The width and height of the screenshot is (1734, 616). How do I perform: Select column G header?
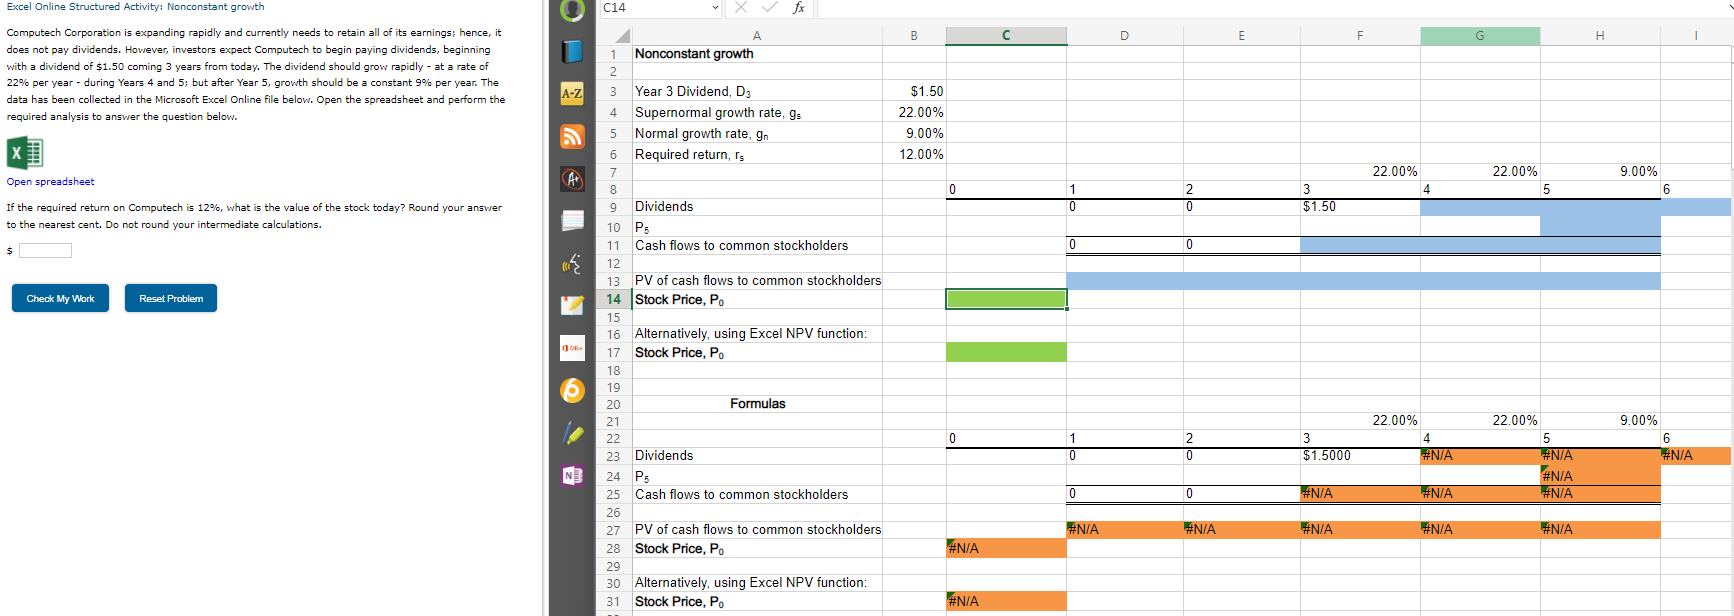pos(1480,36)
